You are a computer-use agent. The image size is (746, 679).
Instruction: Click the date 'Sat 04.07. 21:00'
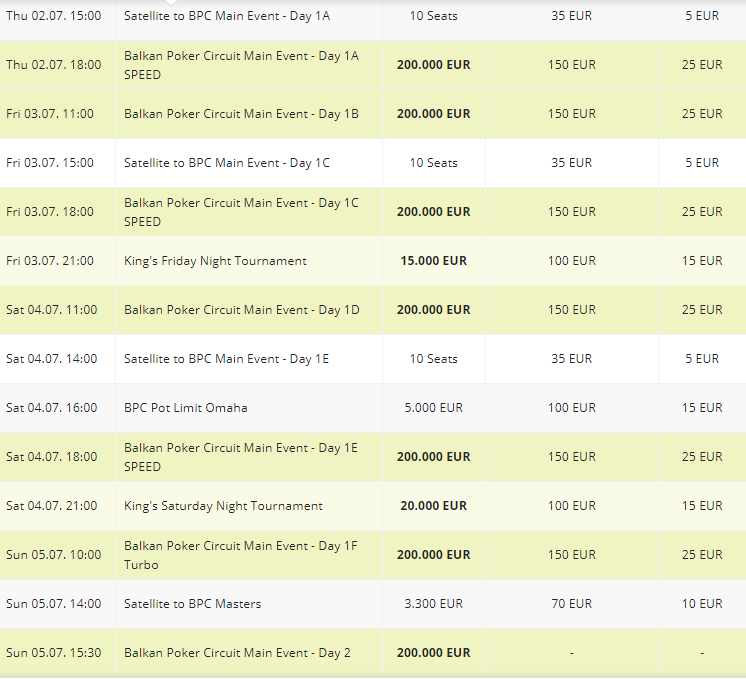click(52, 506)
